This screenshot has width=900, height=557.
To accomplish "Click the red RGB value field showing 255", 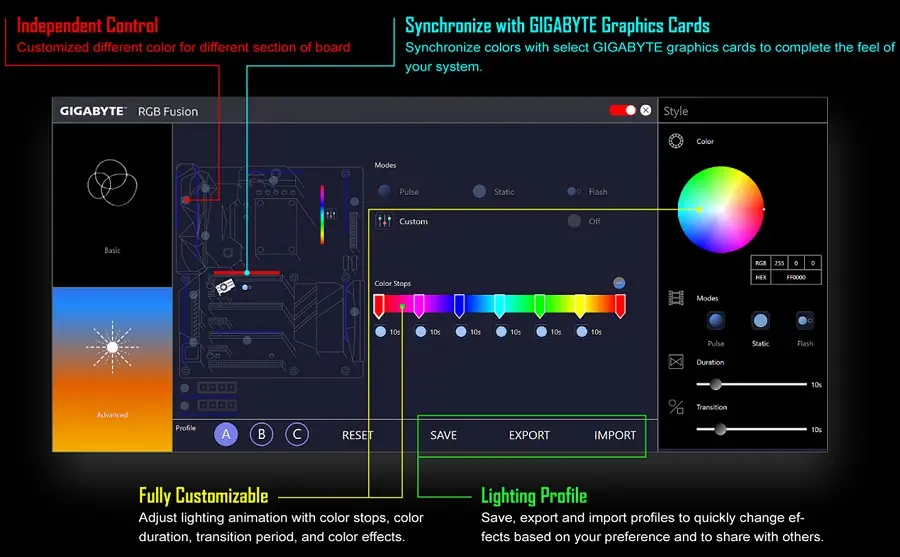I will (x=779, y=263).
